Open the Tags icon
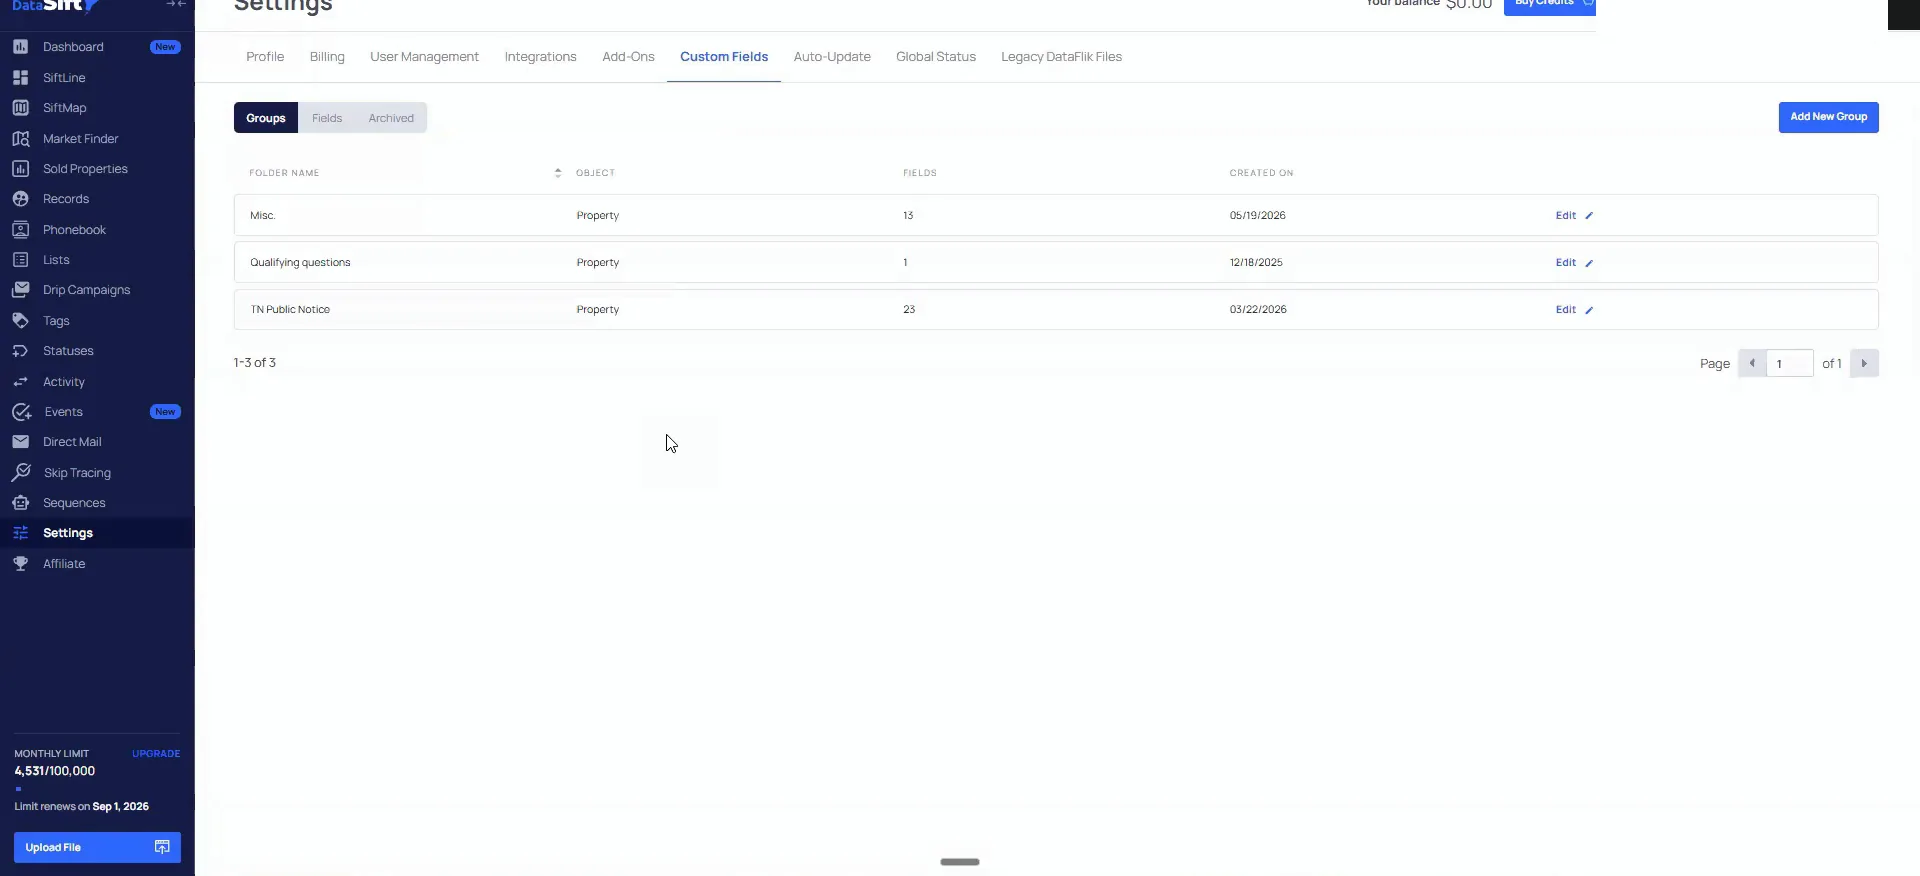1920x876 pixels. pos(20,321)
